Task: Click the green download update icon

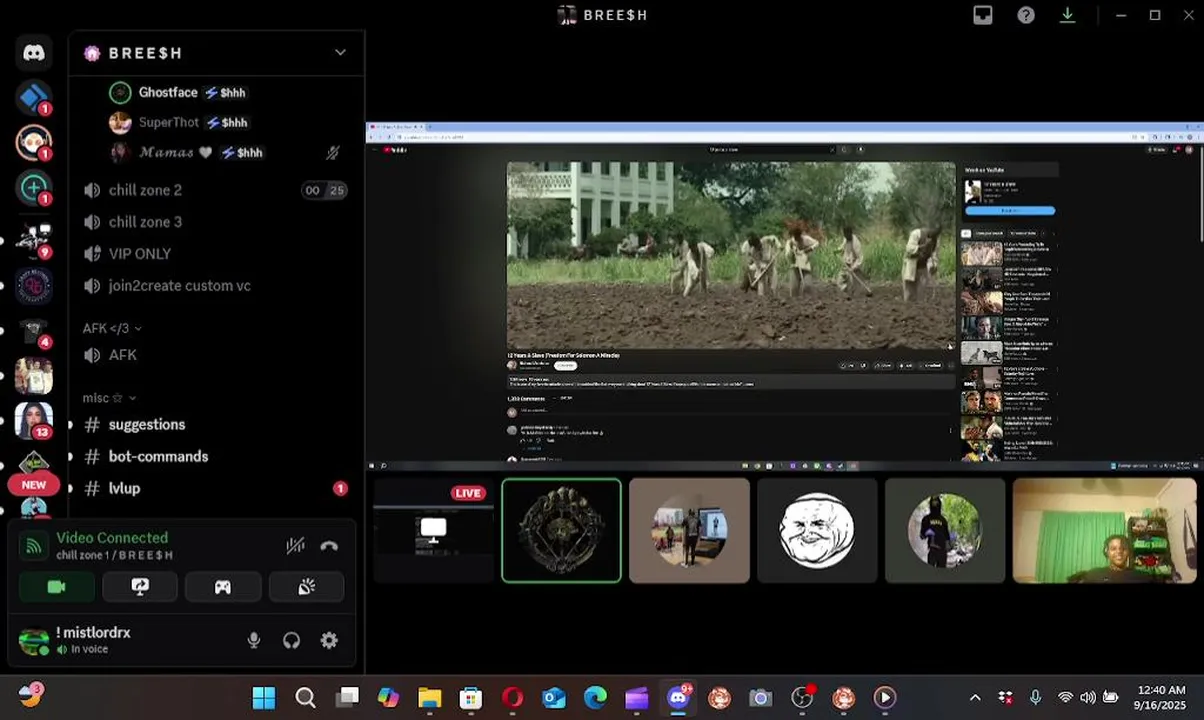Action: click(x=1068, y=15)
